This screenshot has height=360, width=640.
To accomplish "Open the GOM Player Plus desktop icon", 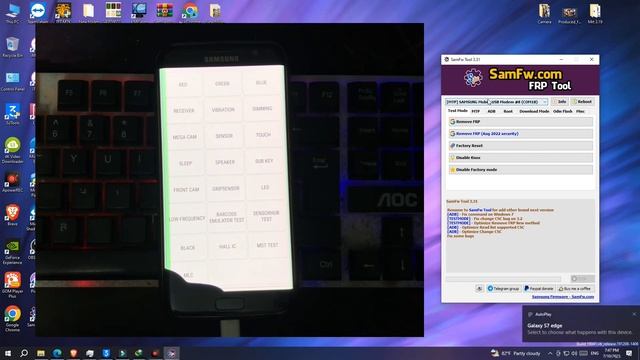I will pyautogui.click(x=12, y=284).
